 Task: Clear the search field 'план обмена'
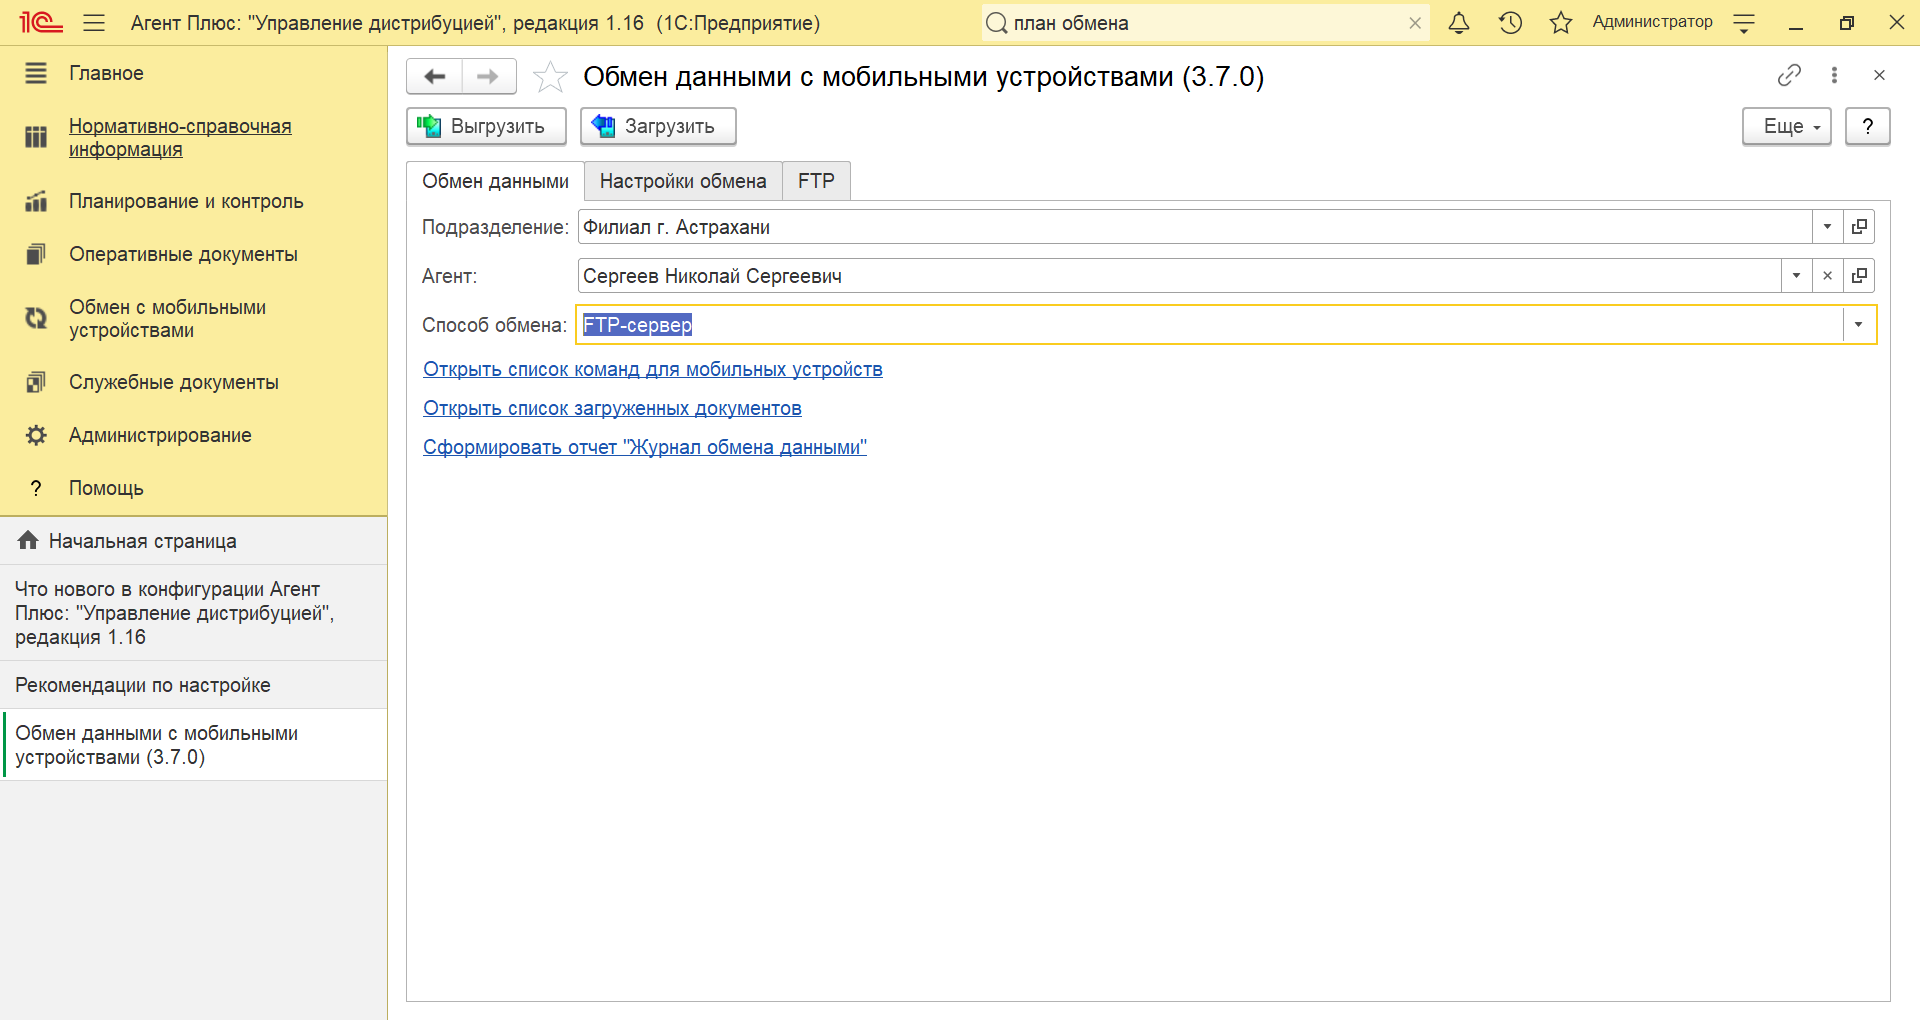[1415, 23]
